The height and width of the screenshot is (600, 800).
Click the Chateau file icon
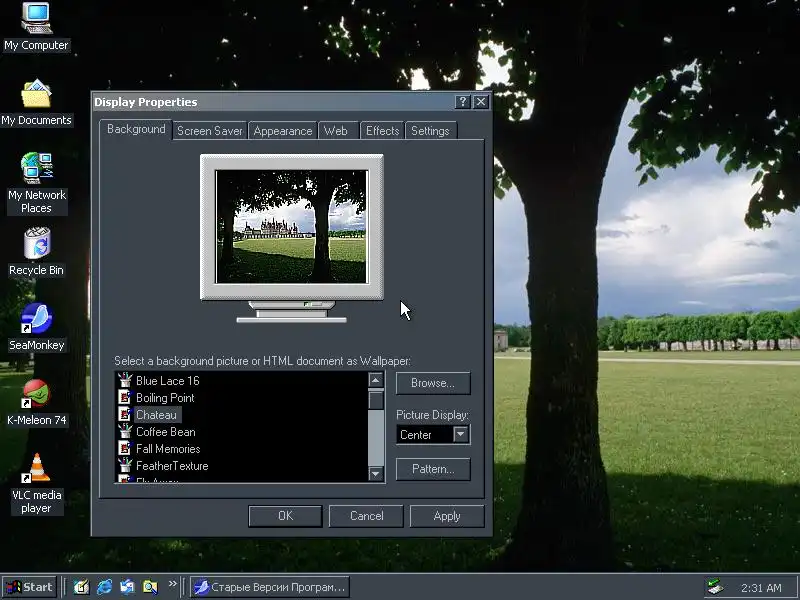pyautogui.click(x=125, y=414)
